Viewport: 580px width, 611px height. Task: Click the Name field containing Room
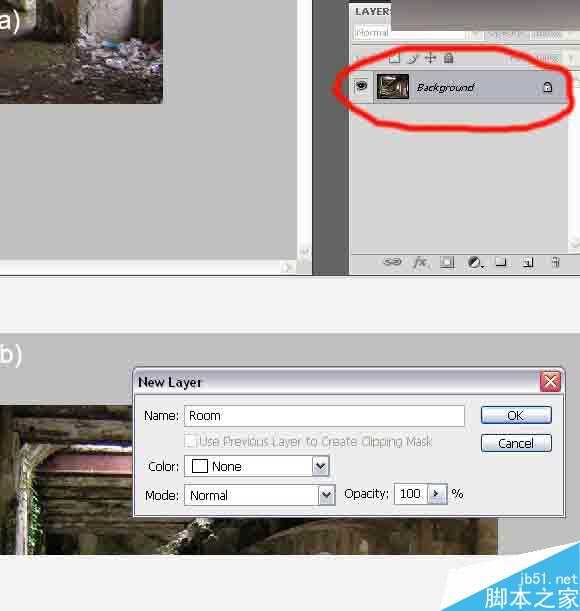pos(324,416)
